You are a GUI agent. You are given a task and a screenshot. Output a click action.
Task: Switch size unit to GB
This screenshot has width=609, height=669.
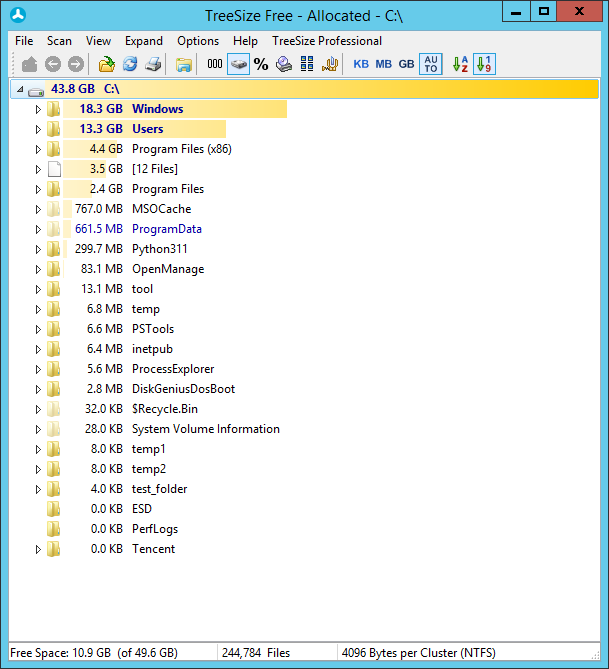coord(406,64)
